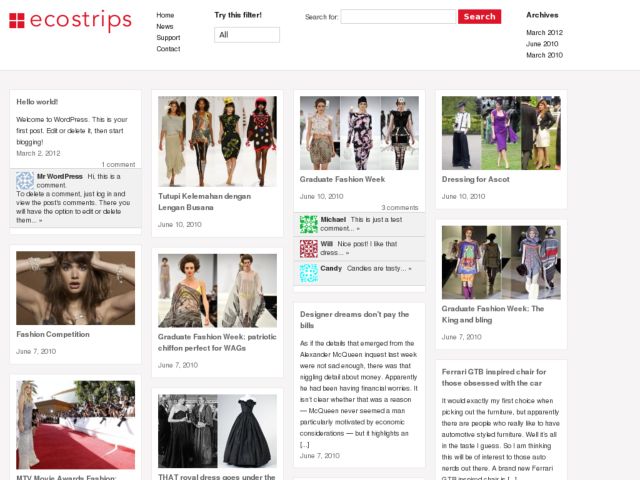Open March 2012 archive

[x=544, y=32]
